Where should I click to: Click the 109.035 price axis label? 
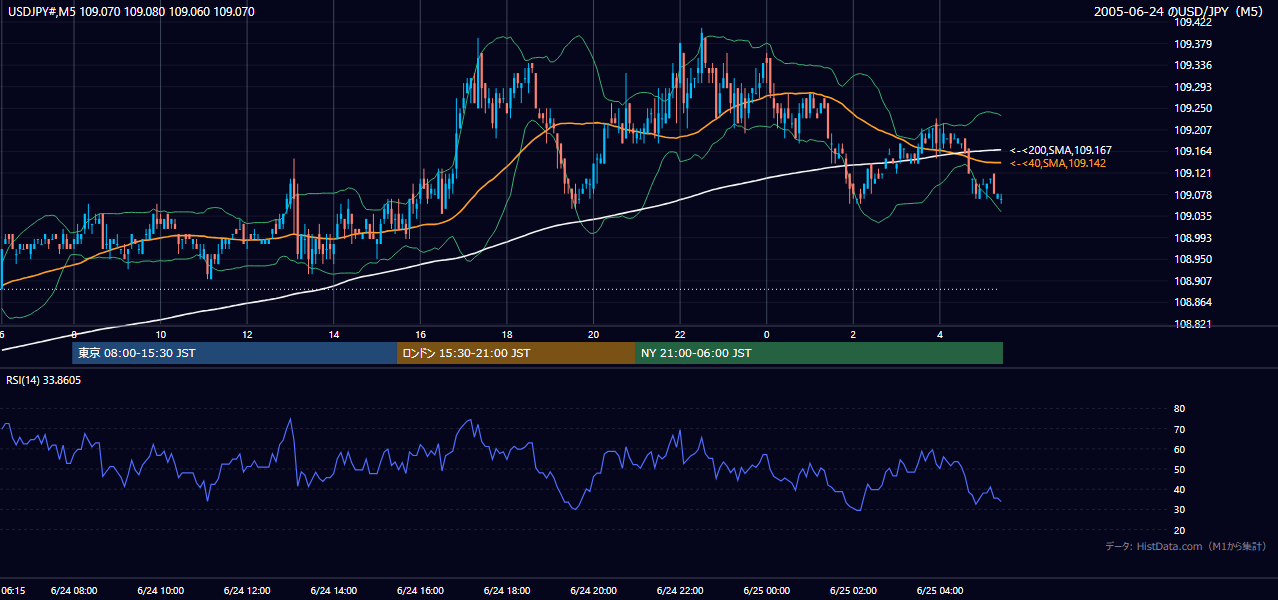(x=1193, y=216)
